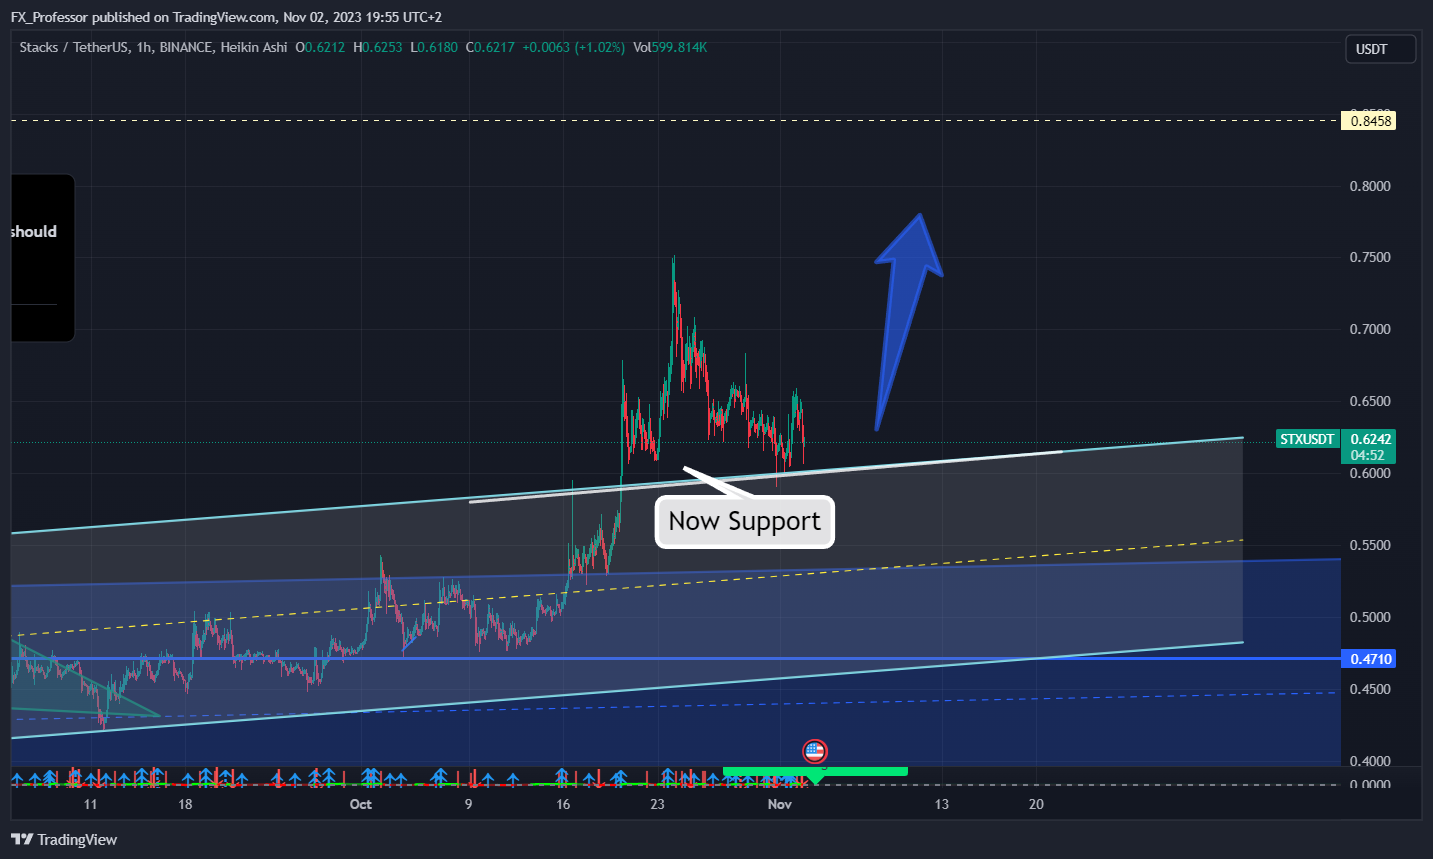Select the STXUSDT symbol price tag

[1307, 439]
